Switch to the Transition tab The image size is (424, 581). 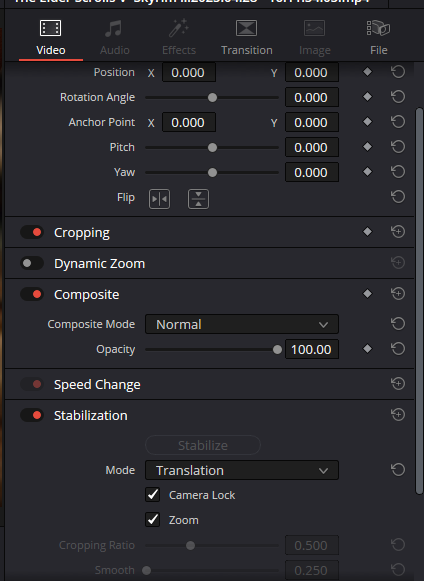[246, 38]
